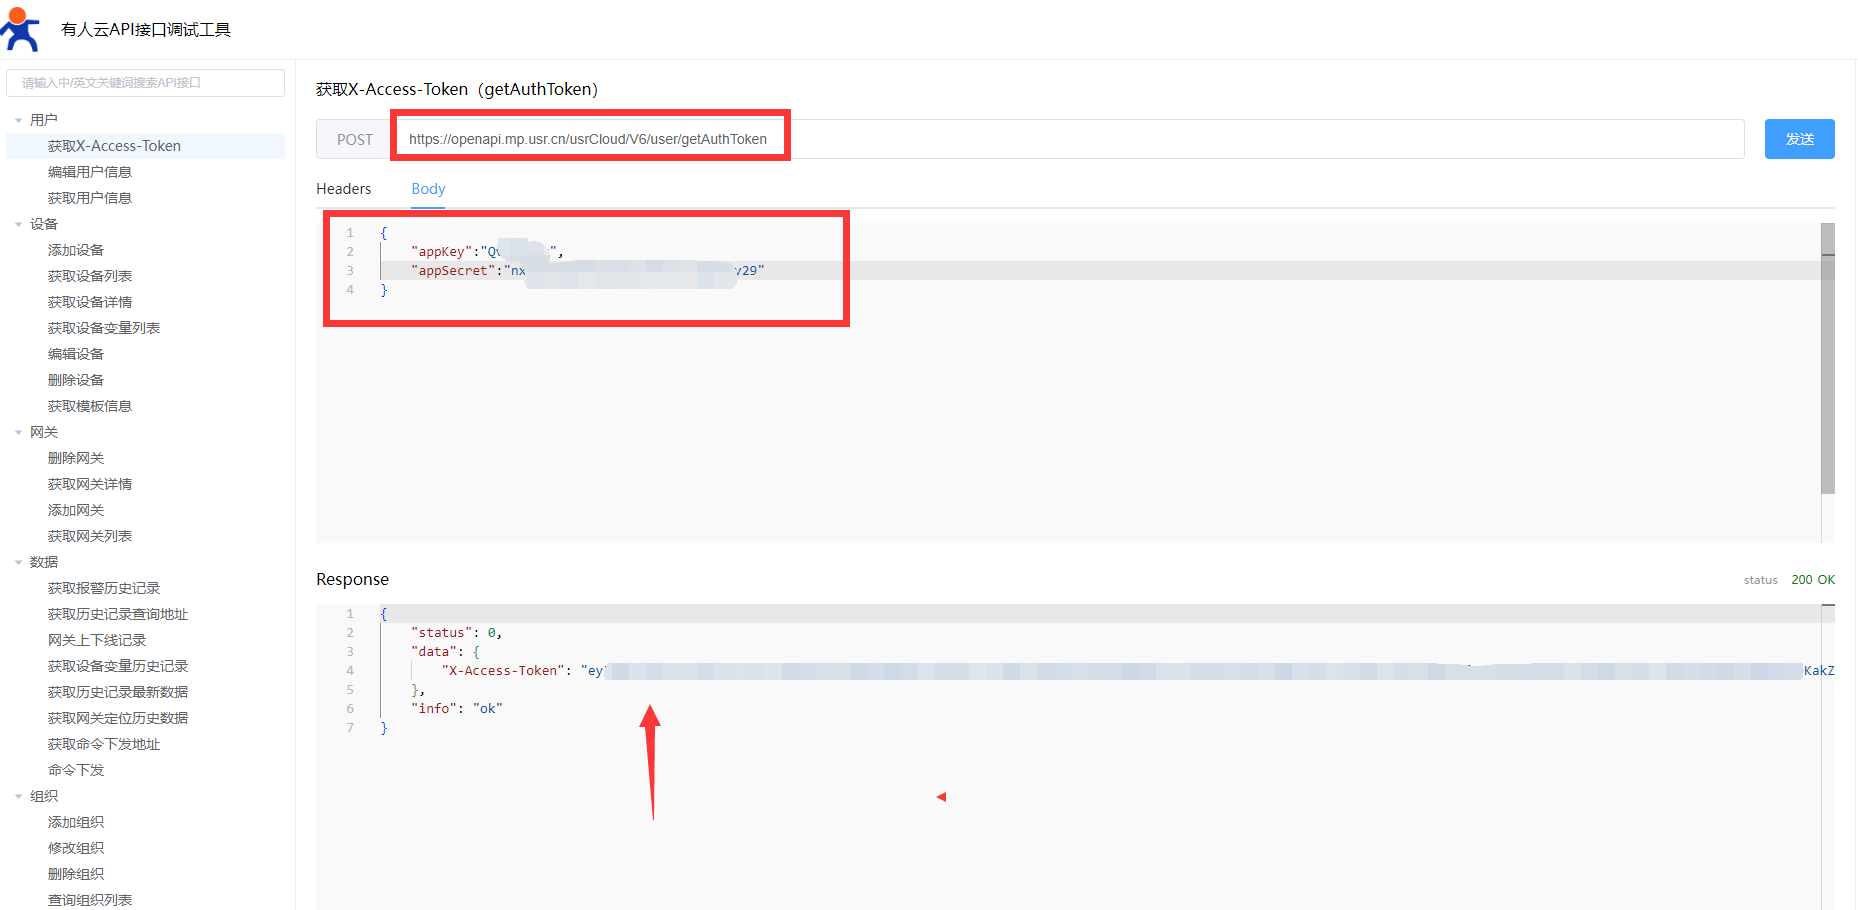This screenshot has height=910, width=1858.
Task: Click the 有人云 logo icon
Action: pyautogui.click(x=20, y=29)
